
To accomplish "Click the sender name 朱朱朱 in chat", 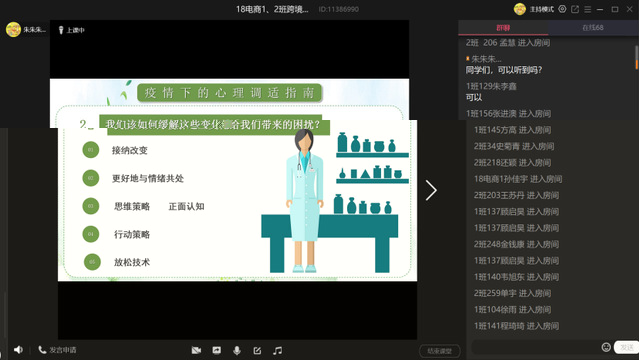I will click(486, 59).
